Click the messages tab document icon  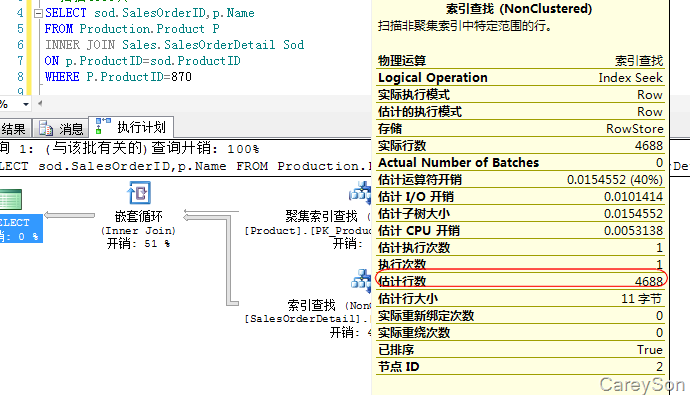pyautogui.click(x=46, y=128)
